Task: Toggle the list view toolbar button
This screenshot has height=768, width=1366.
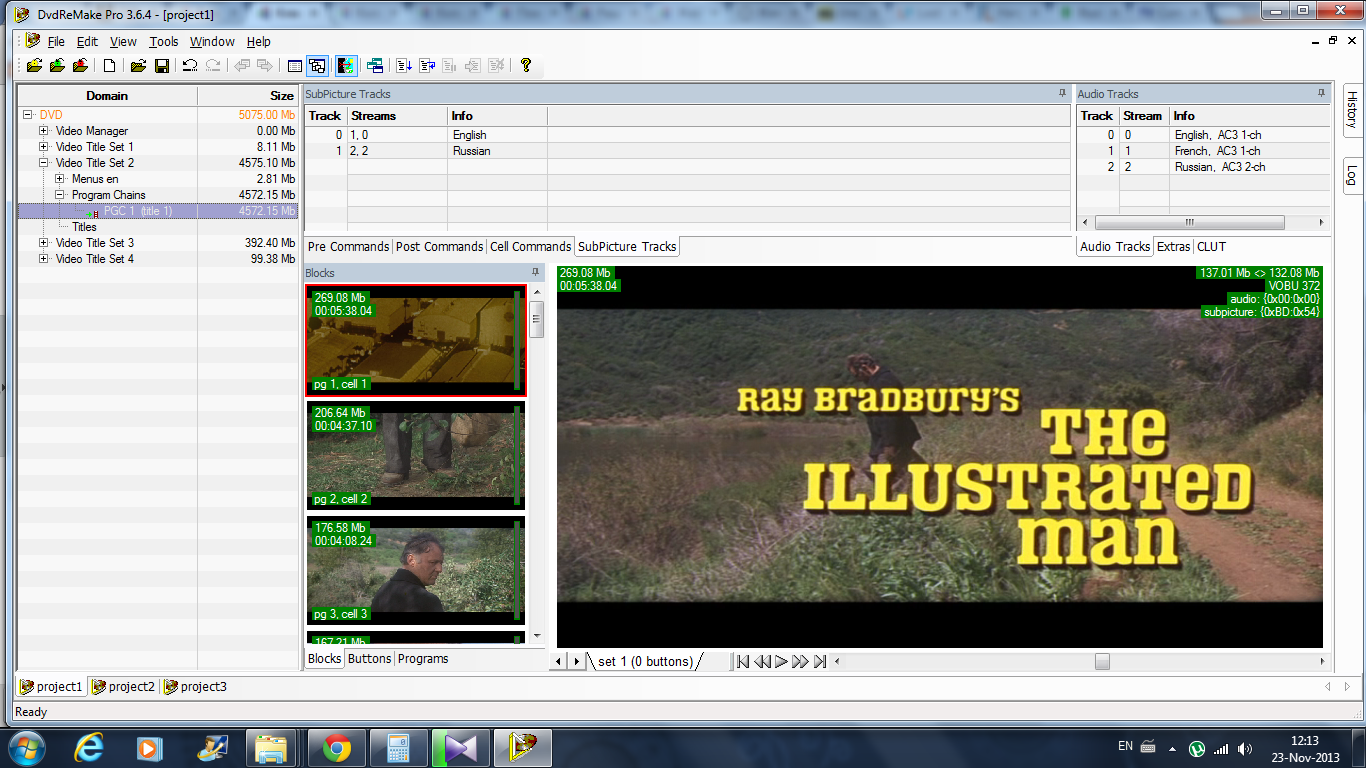Action: point(295,66)
